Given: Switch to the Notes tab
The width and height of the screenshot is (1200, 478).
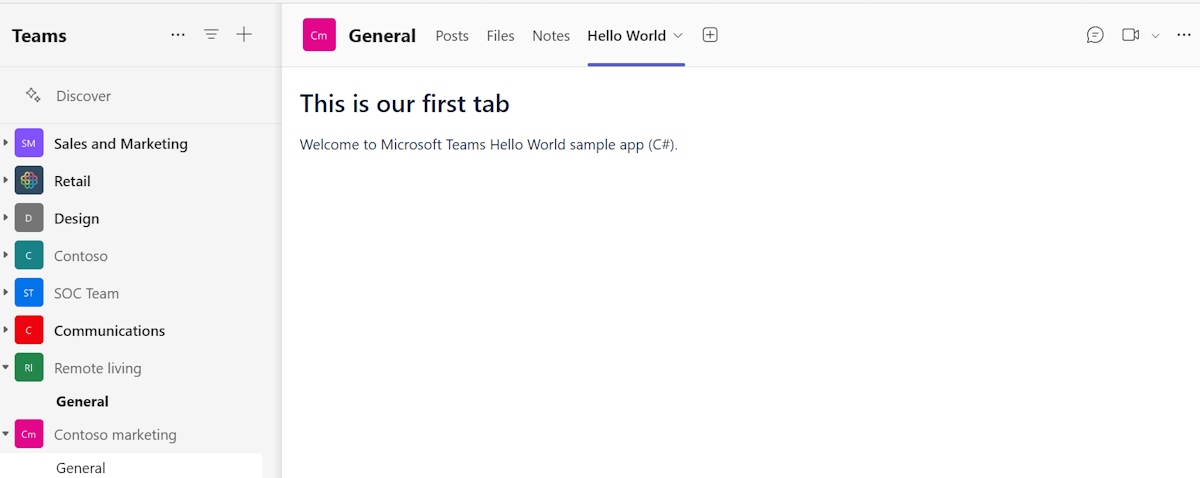Looking at the screenshot, I should tap(551, 35).
